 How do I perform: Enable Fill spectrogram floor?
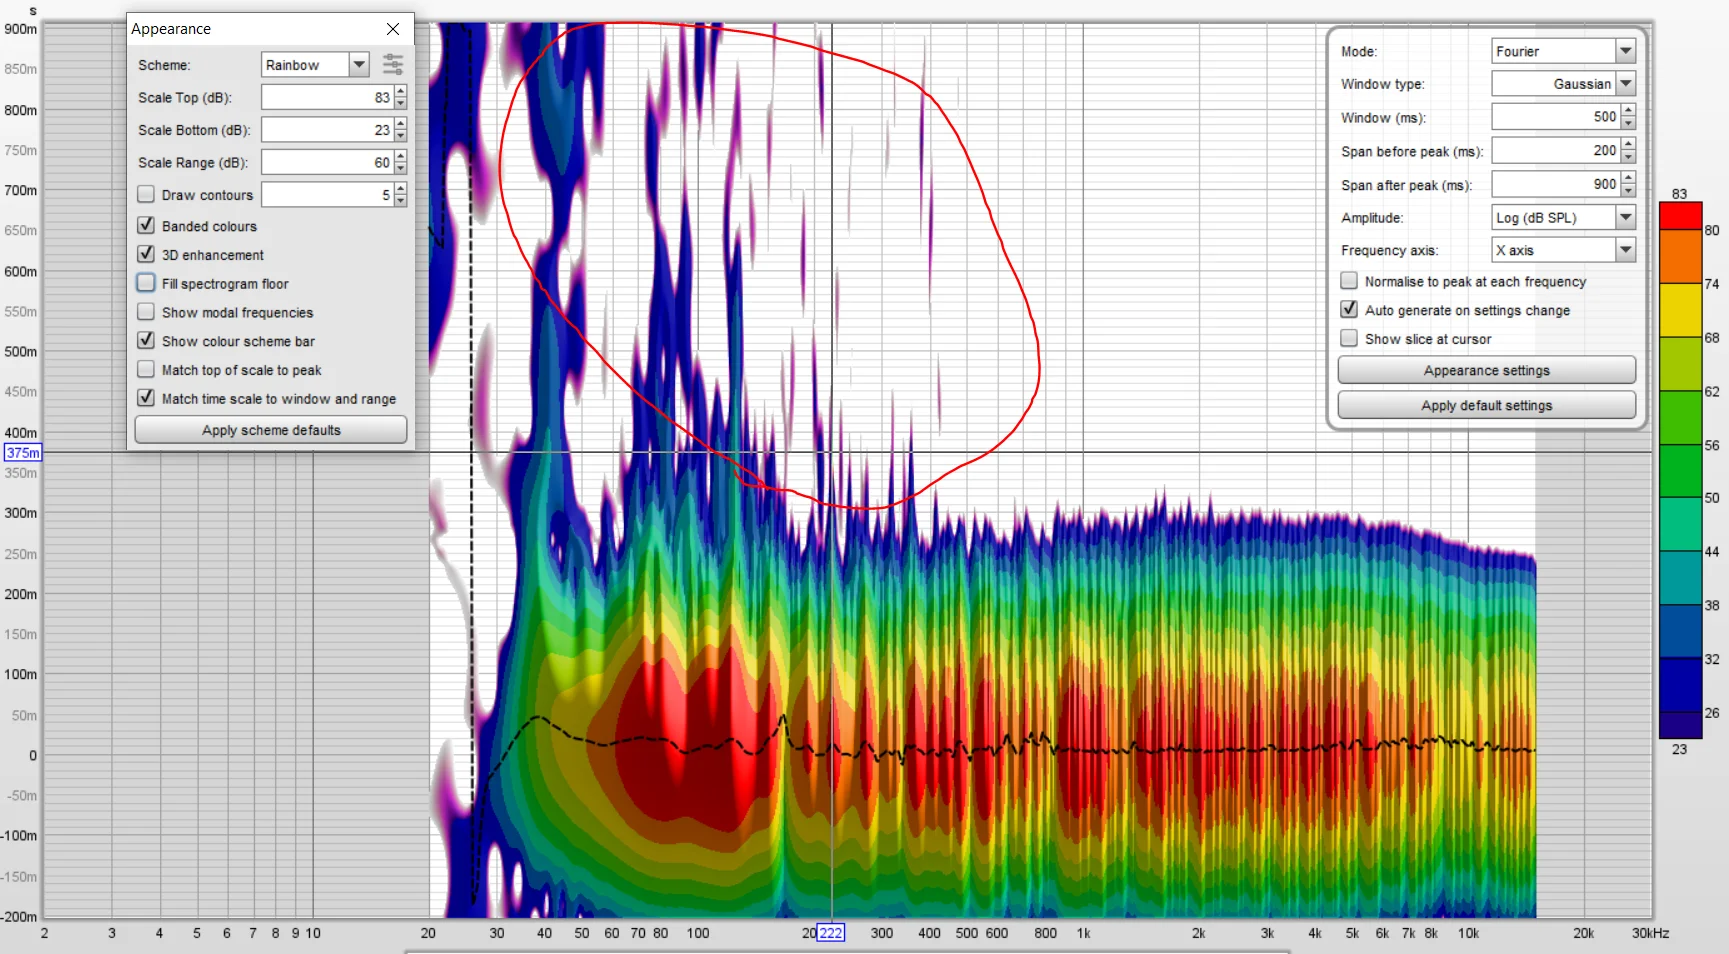coord(146,283)
